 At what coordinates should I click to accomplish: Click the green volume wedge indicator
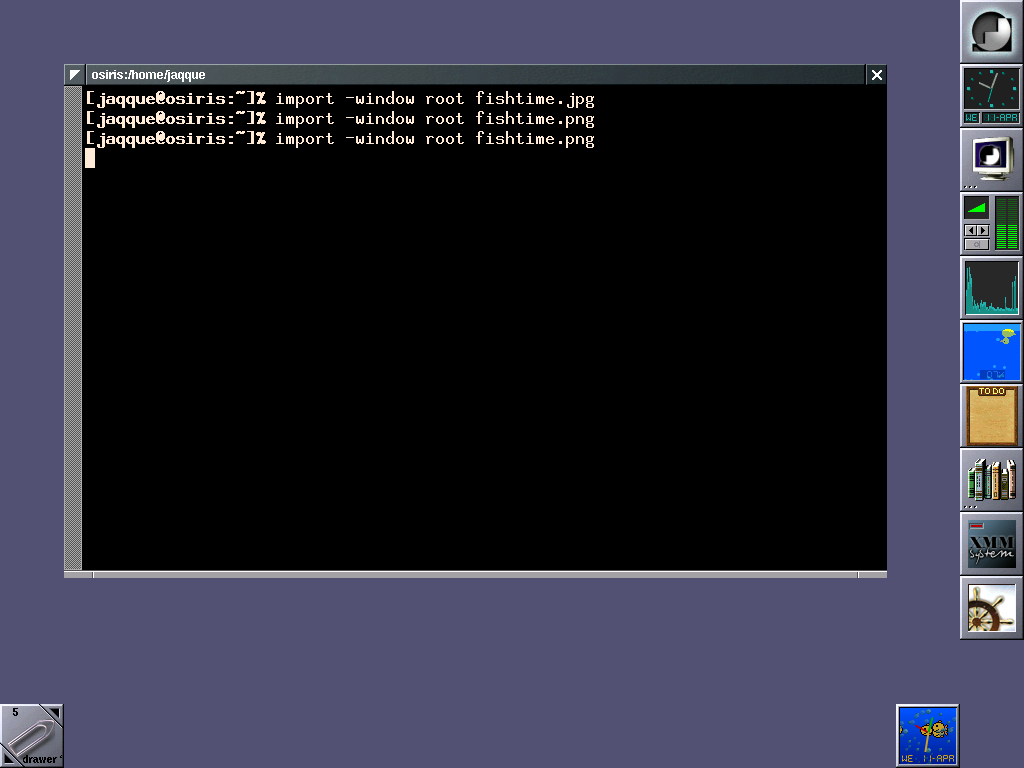tap(976, 209)
